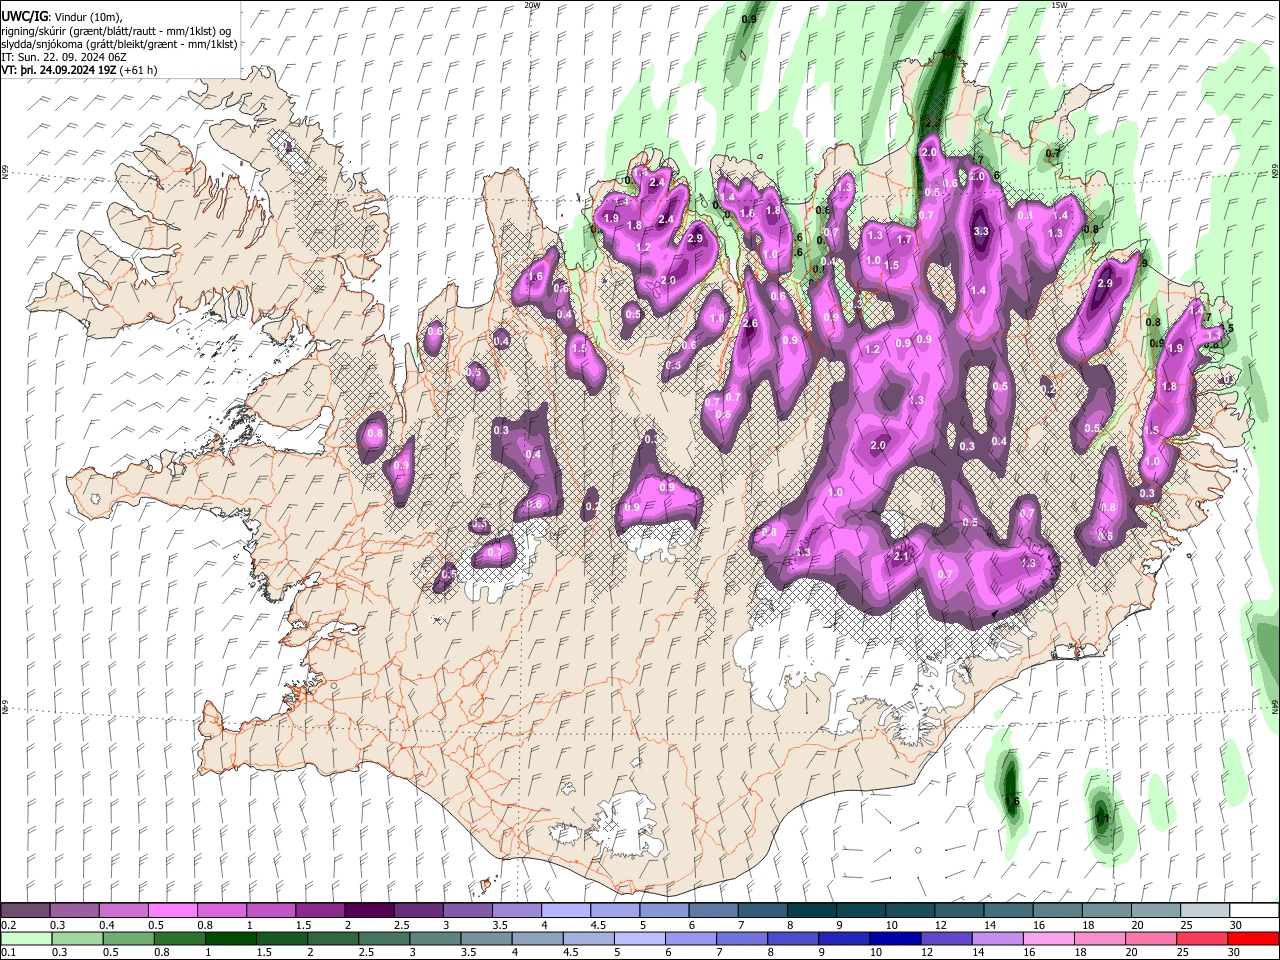Click snow scale swatch between 0.2 and 0.3
The image size is (1280, 960).
25,910
